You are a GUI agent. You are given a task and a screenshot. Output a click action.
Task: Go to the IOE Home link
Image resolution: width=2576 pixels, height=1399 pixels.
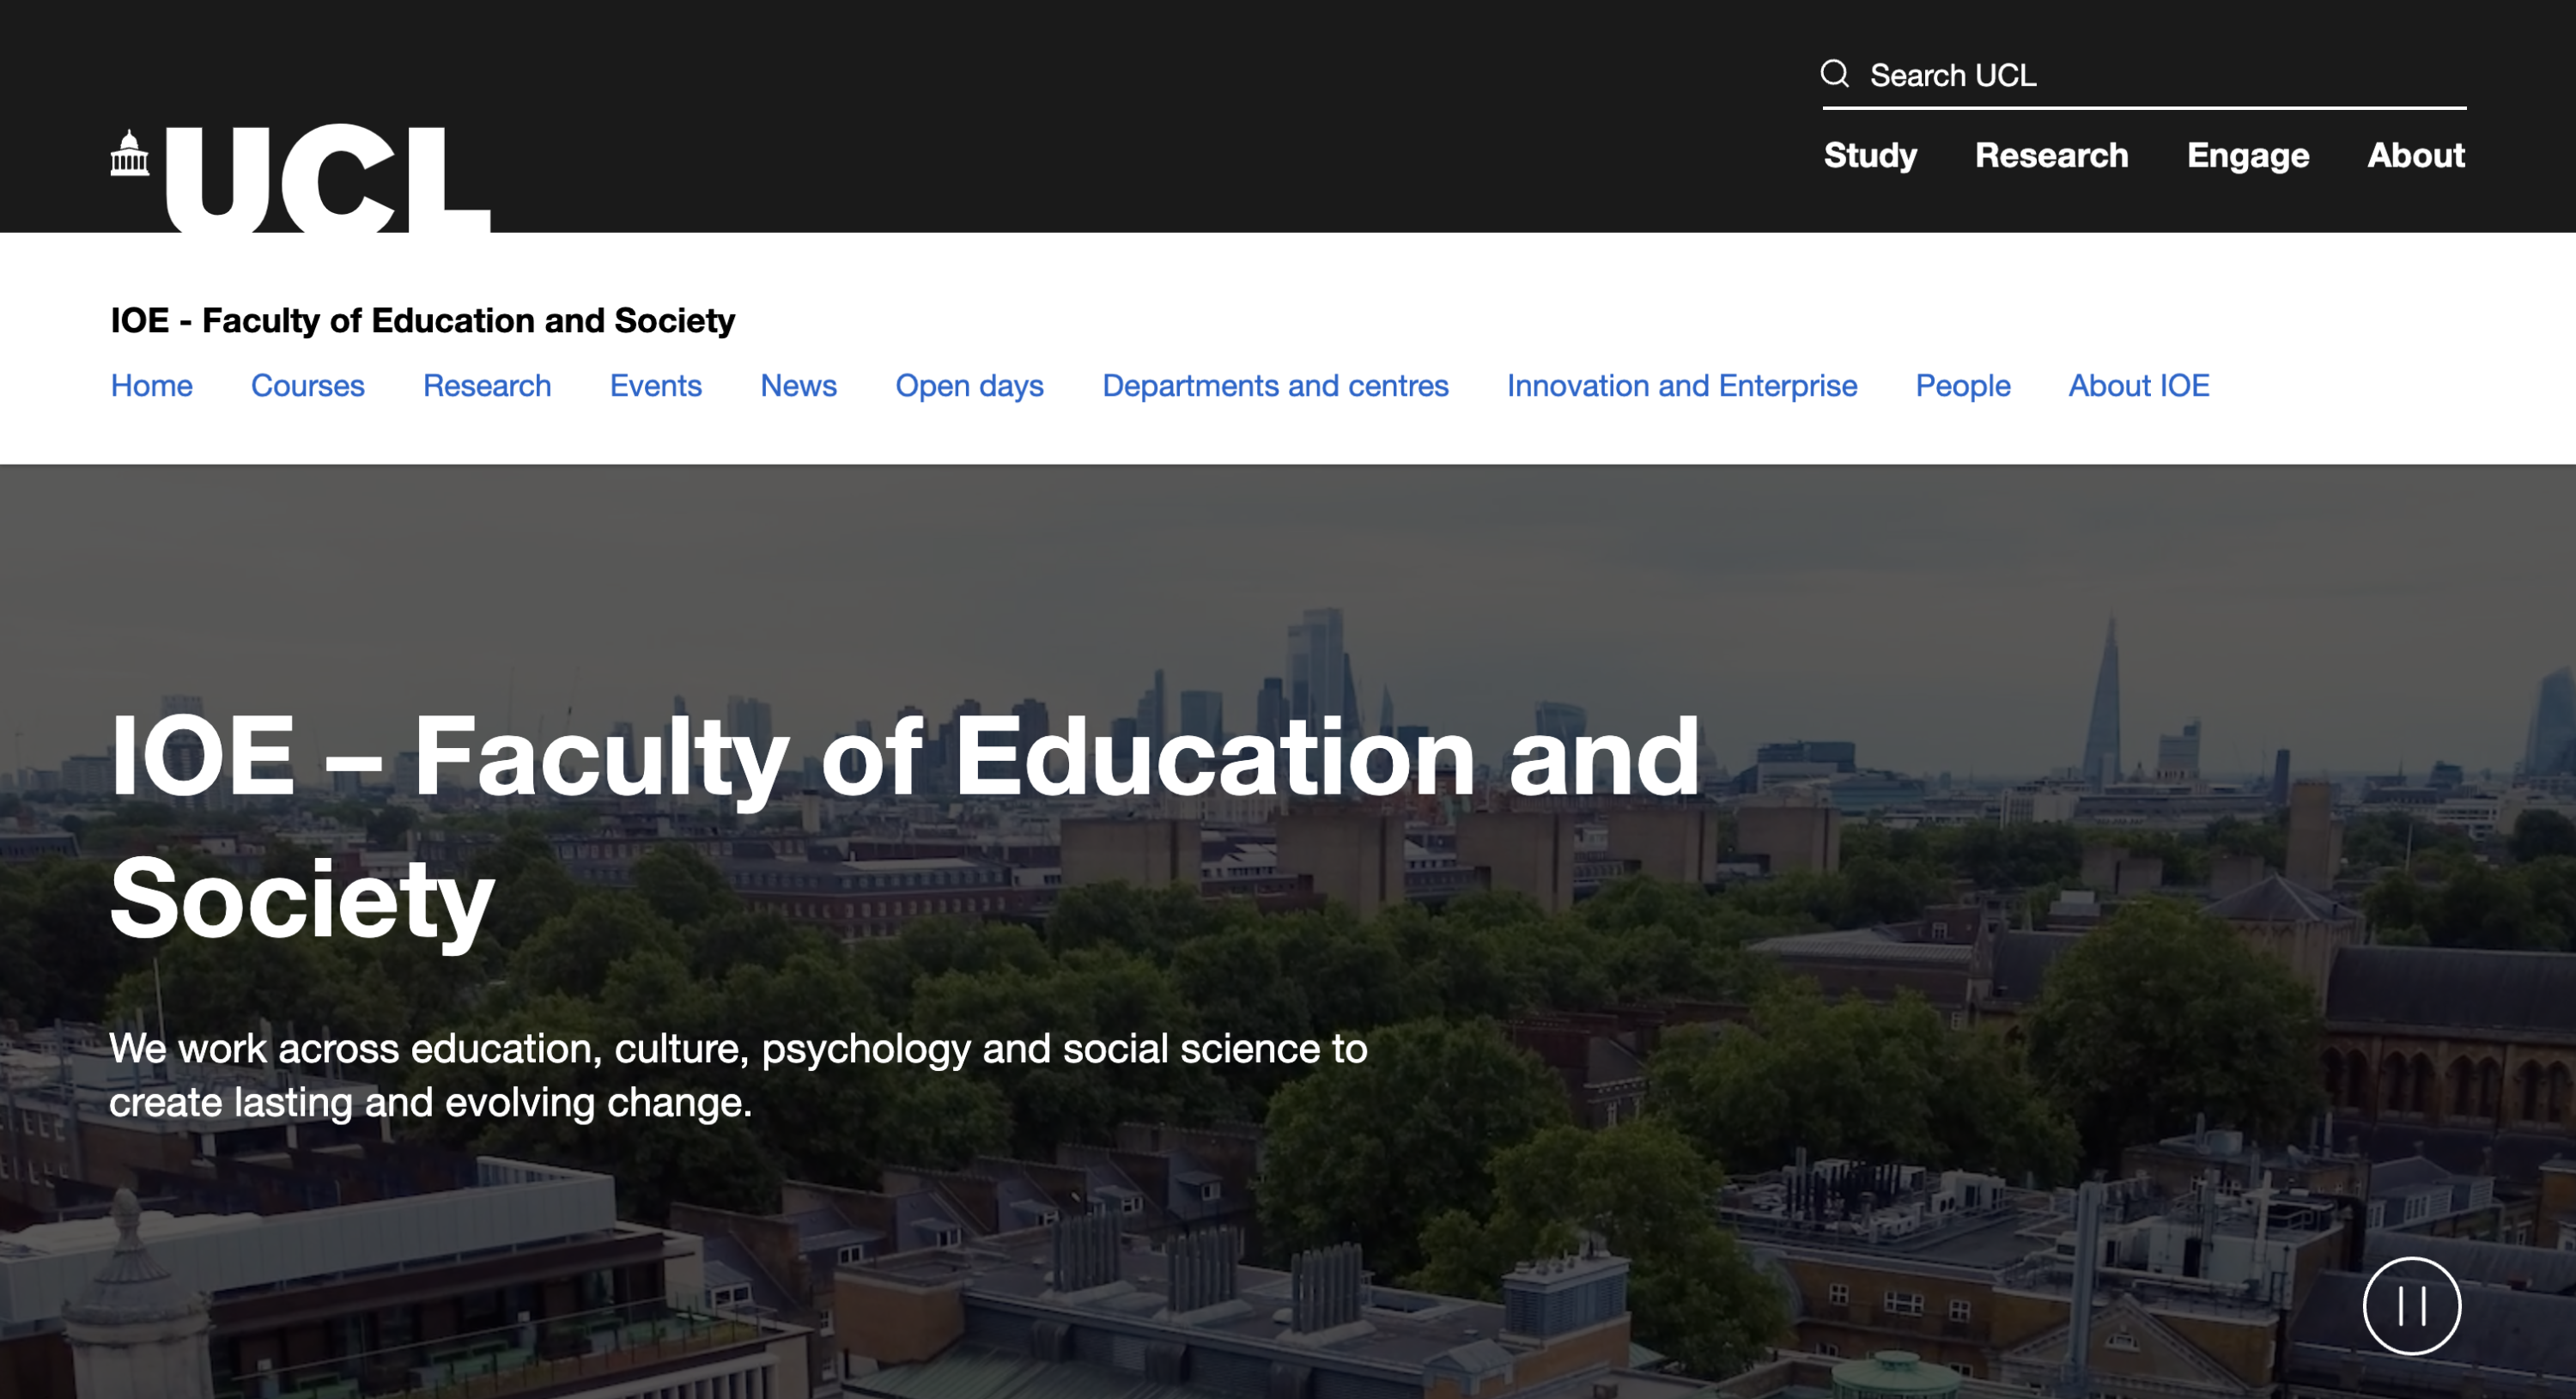pyautogui.click(x=151, y=386)
